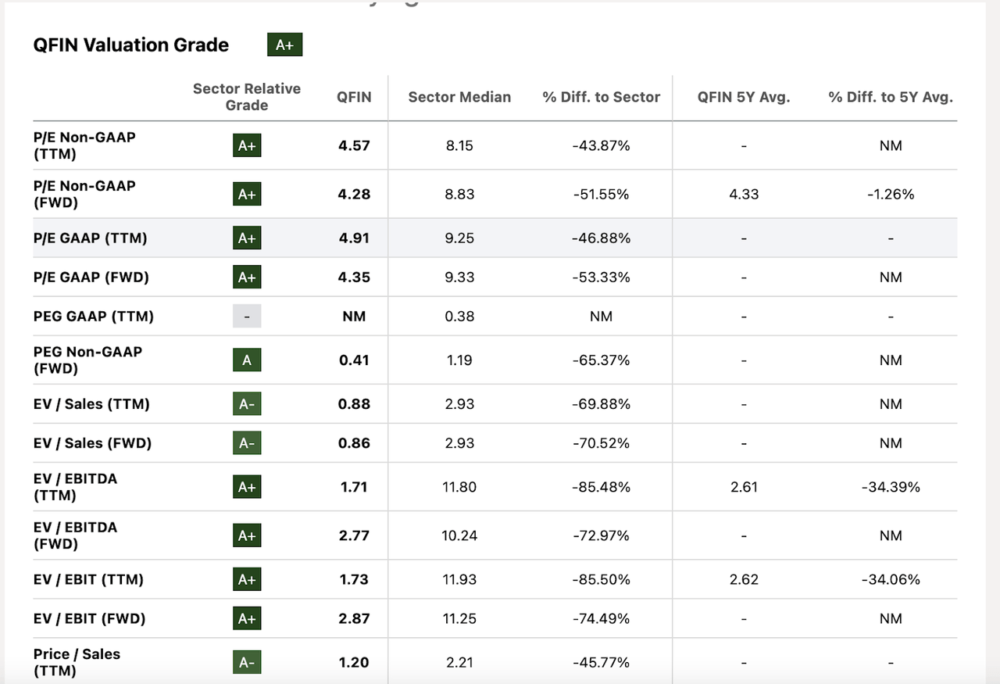This screenshot has width=1000, height=684.
Task: Click the Sector Relative Grade column header
Action: (247, 97)
